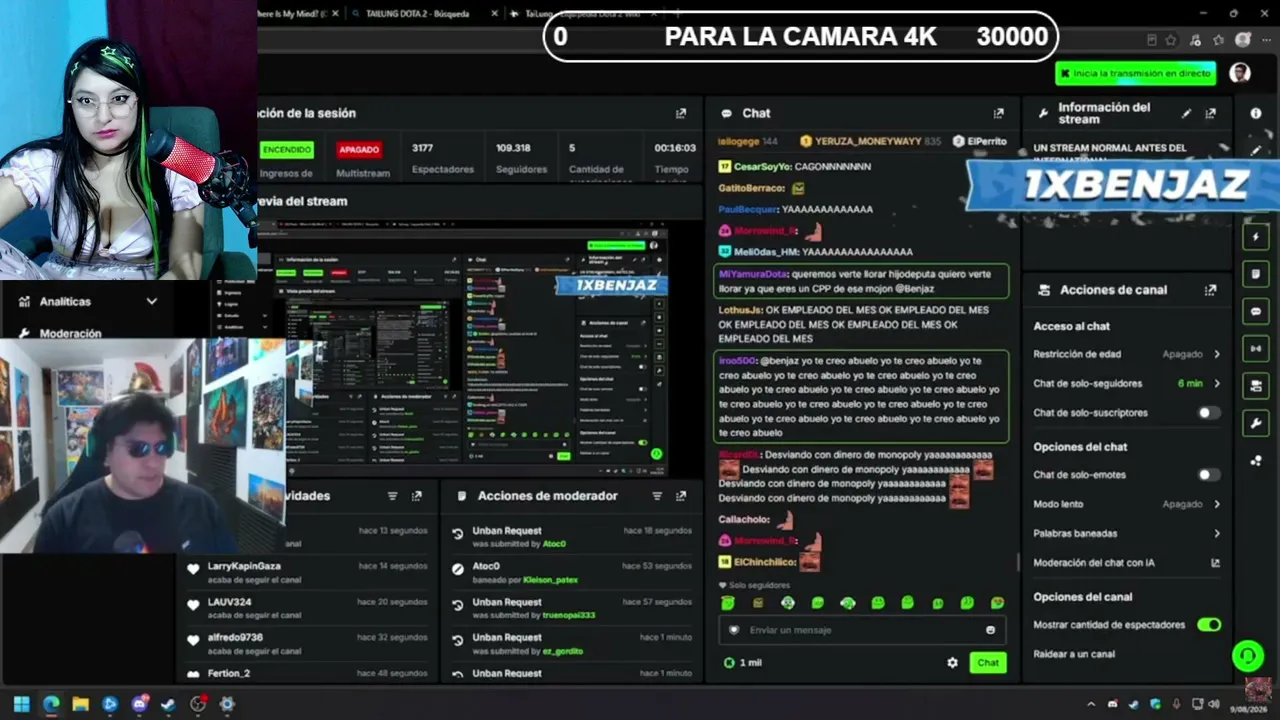
Task: Click follower LAUV324 in activity feed
Action: [229, 602]
